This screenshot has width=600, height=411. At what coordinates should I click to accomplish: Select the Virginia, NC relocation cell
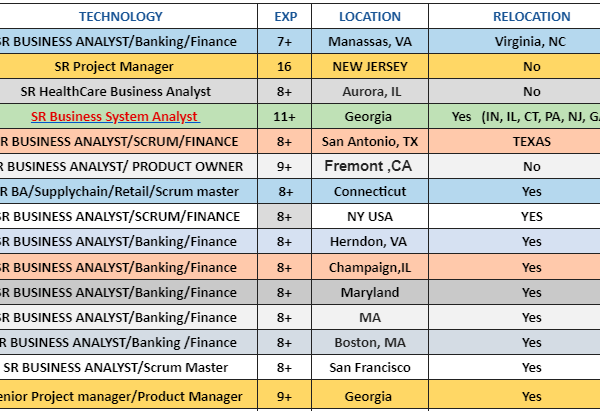point(531,41)
